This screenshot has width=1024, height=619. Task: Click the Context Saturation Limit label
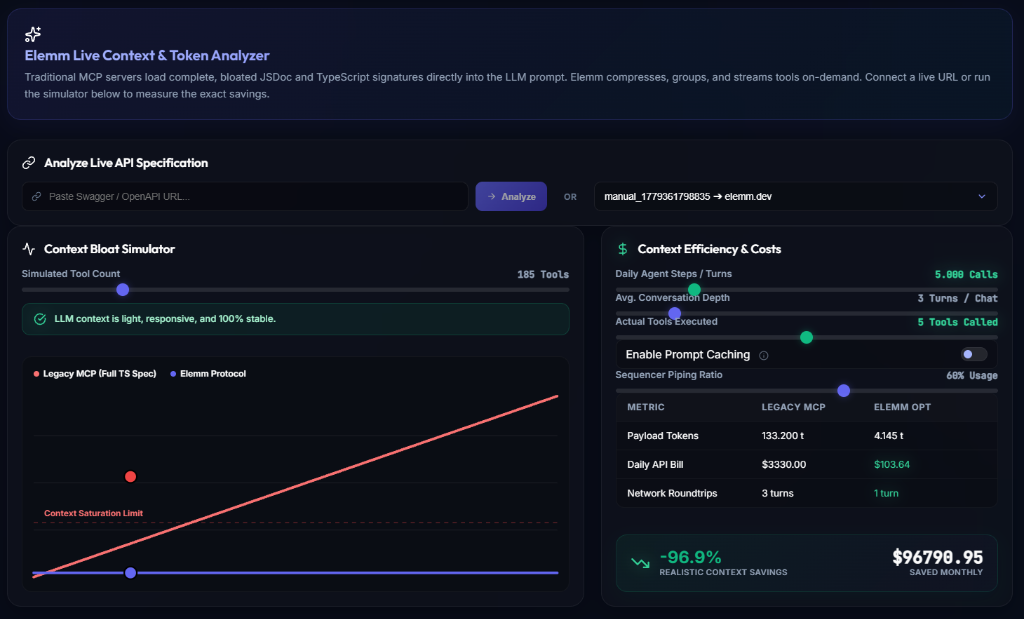click(x=93, y=513)
